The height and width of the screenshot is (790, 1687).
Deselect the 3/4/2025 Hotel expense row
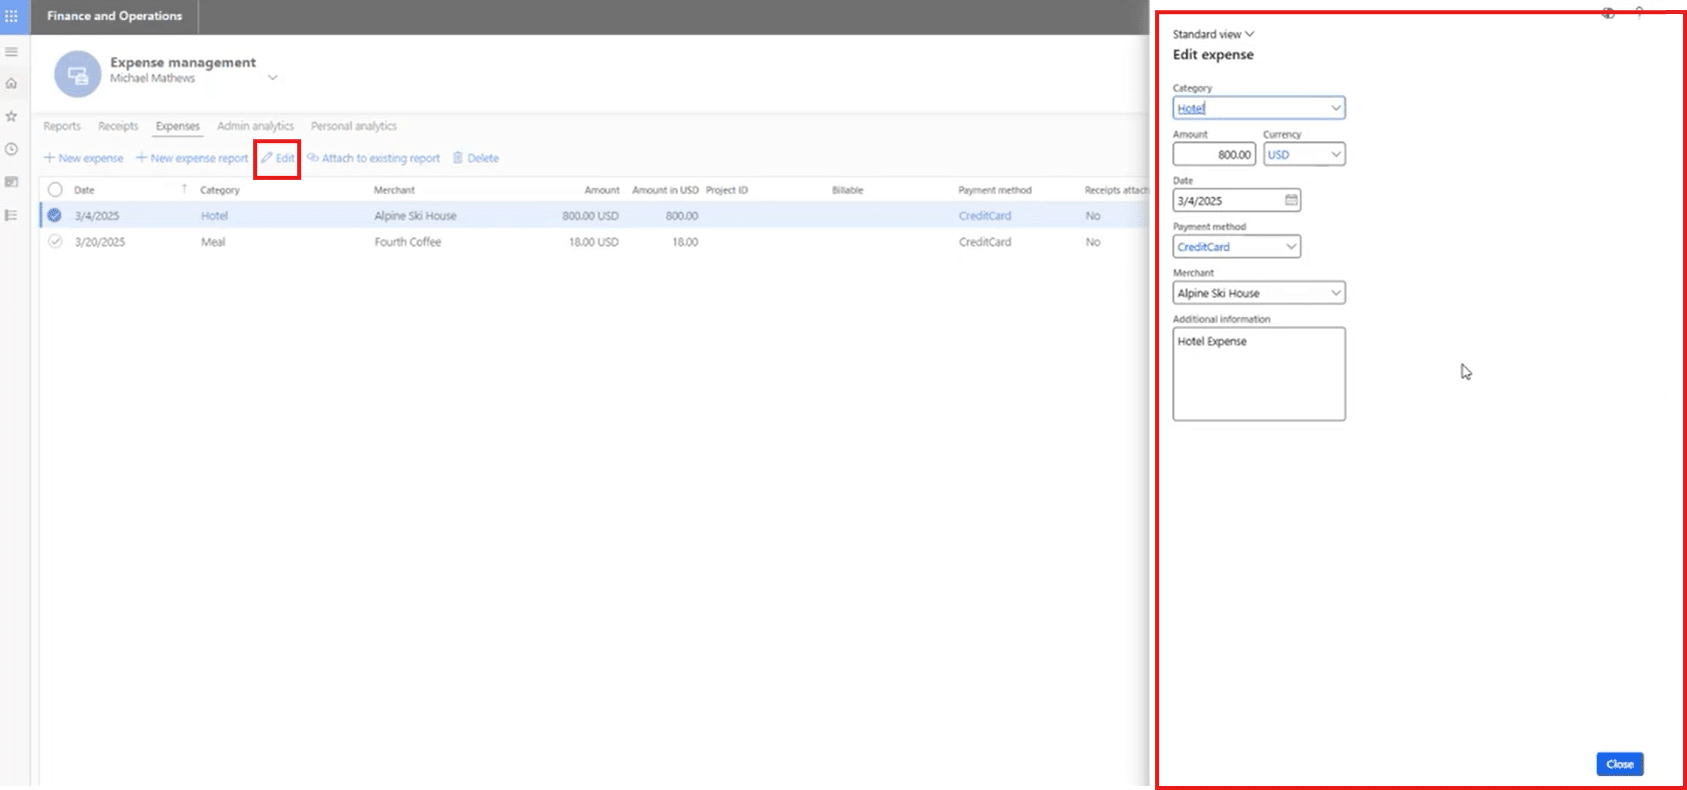[x=55, y=216]
